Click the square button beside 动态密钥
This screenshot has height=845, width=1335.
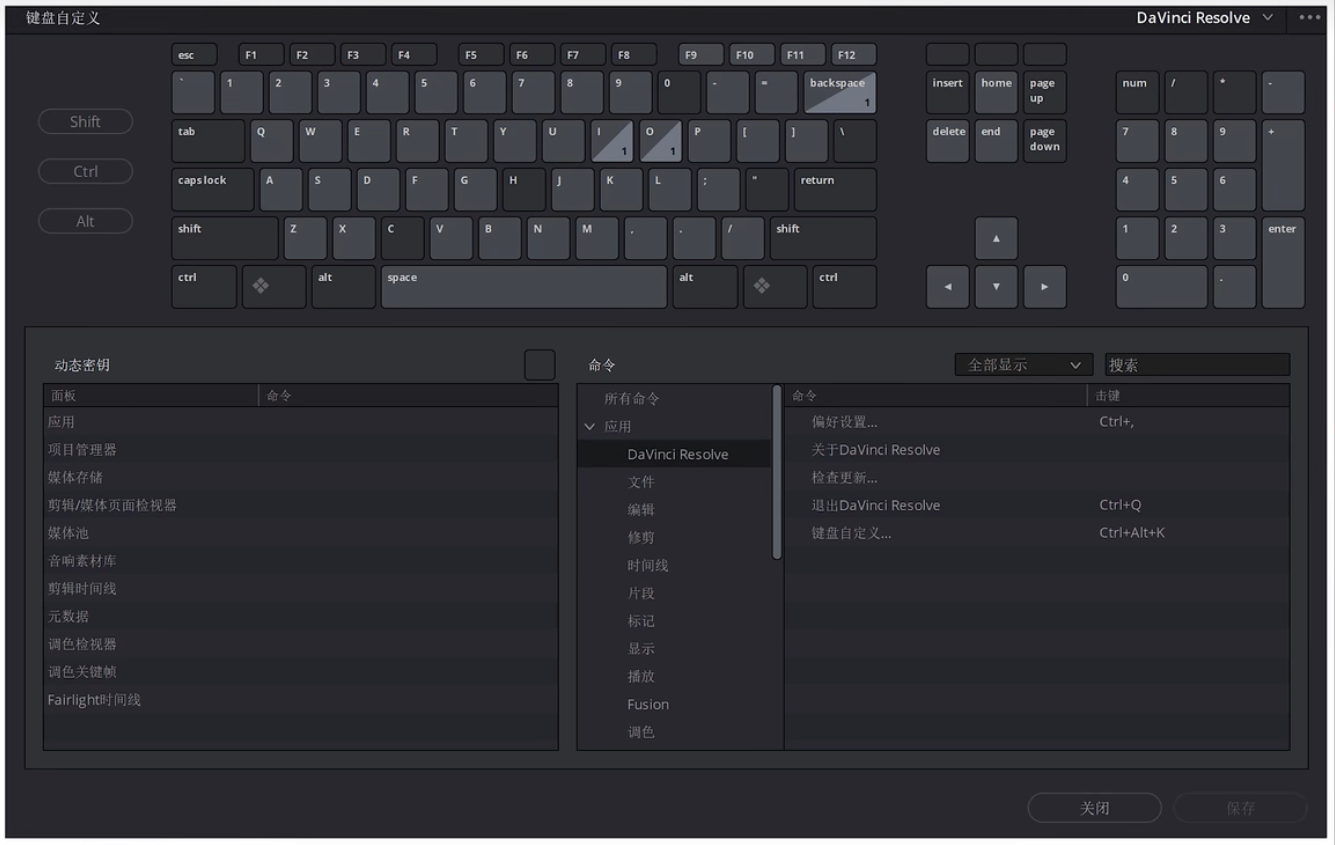(539, 365)
